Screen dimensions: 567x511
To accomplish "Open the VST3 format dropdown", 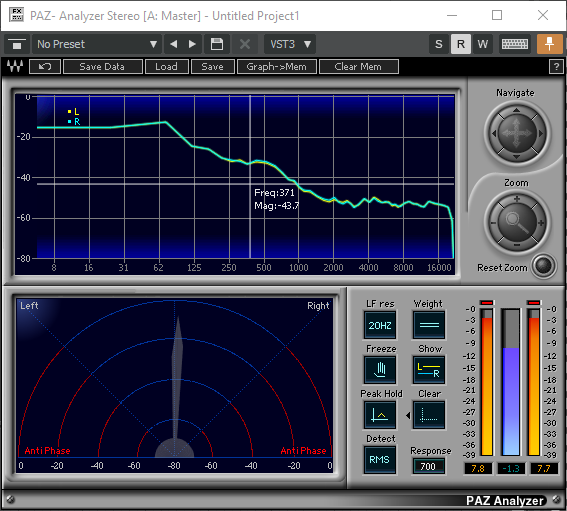I will tap(290, 44).
